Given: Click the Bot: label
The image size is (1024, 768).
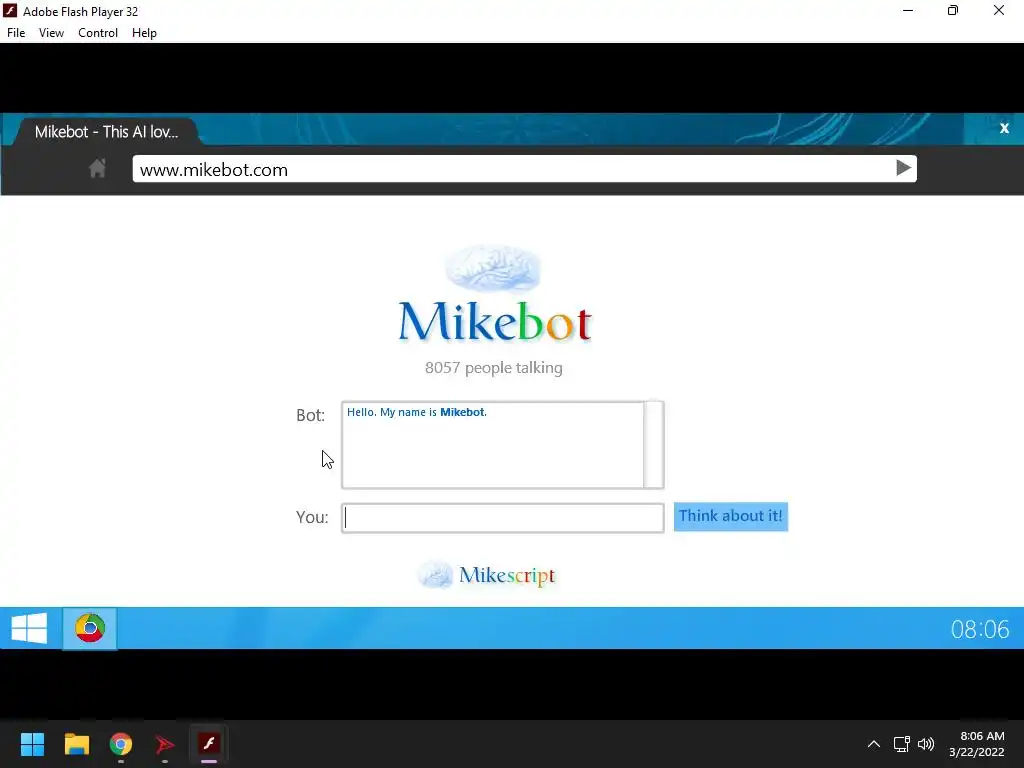Looking at the screenshot, I should tap(310, 415).
